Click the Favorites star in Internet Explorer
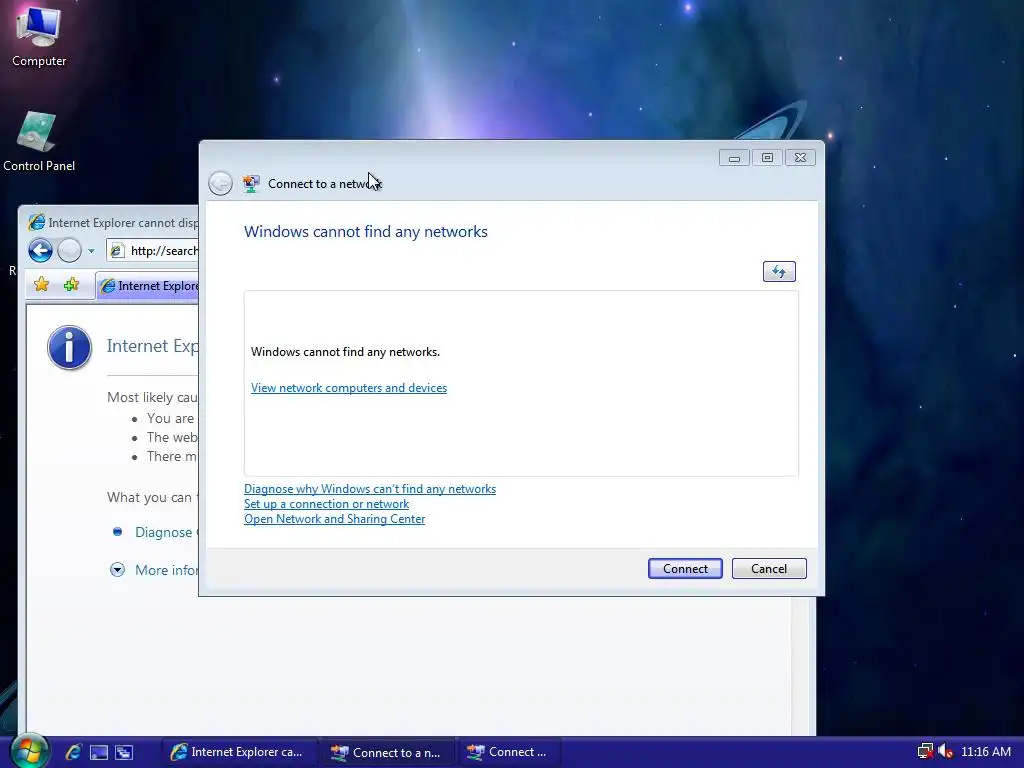1024x768 pixels. click(x=42, y=285)
